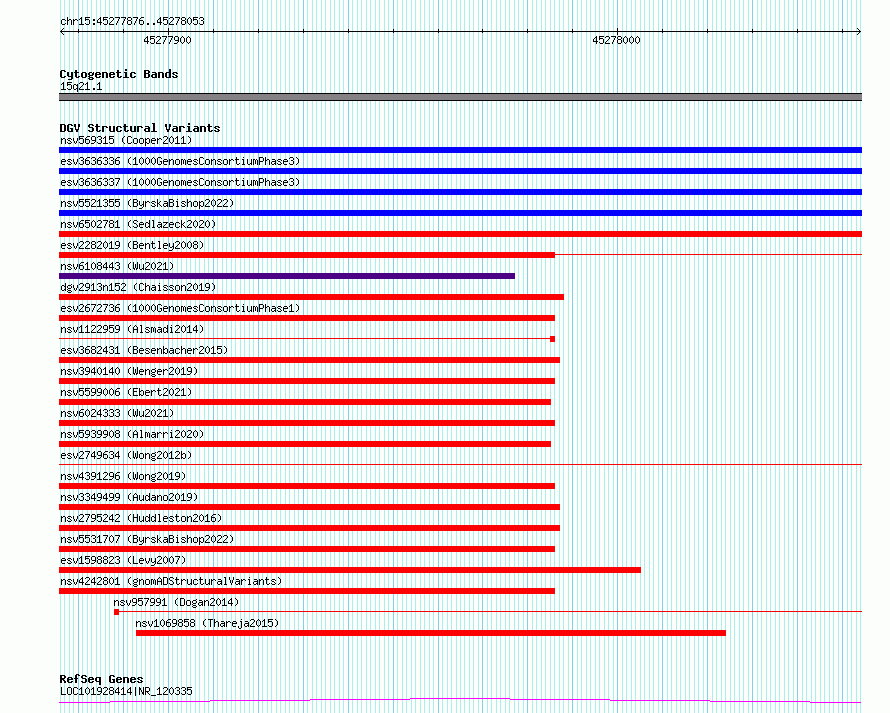This screenshot has height=713, width=890.
Task: Click the small red square end of nsv1122959
Action: pos(552,339)
